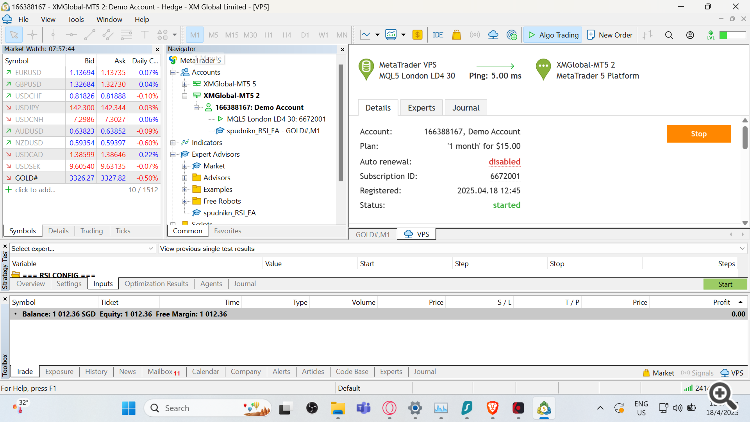The image size is (750, 422).
Task: Collapse the Accounts tree node
Action: click(x=173, y=73)
